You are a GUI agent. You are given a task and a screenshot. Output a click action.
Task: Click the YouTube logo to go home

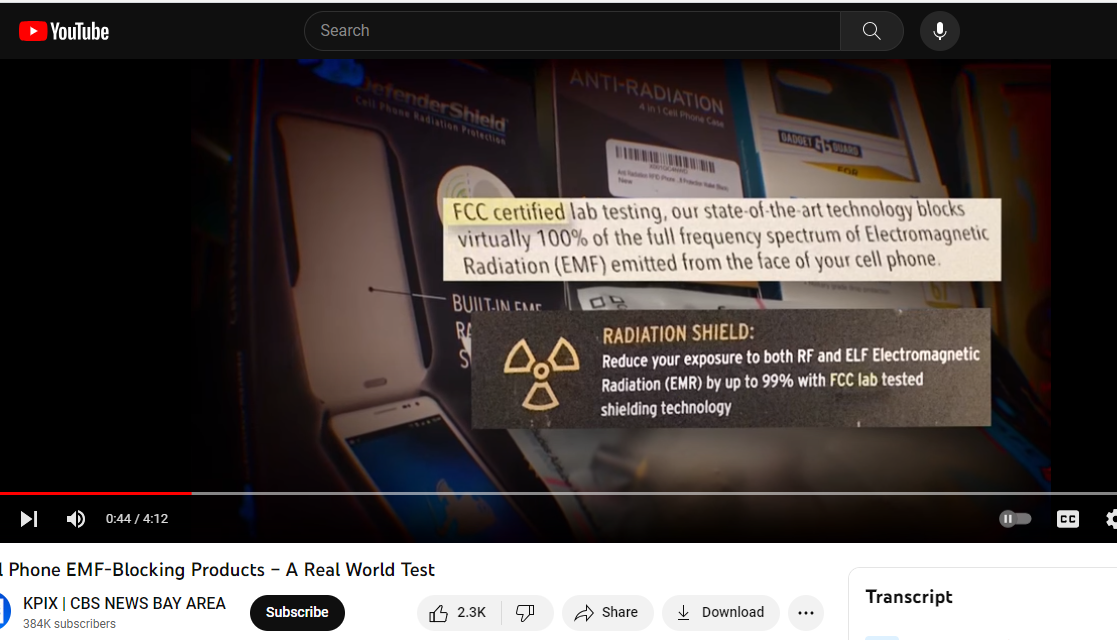click(63, 30)
